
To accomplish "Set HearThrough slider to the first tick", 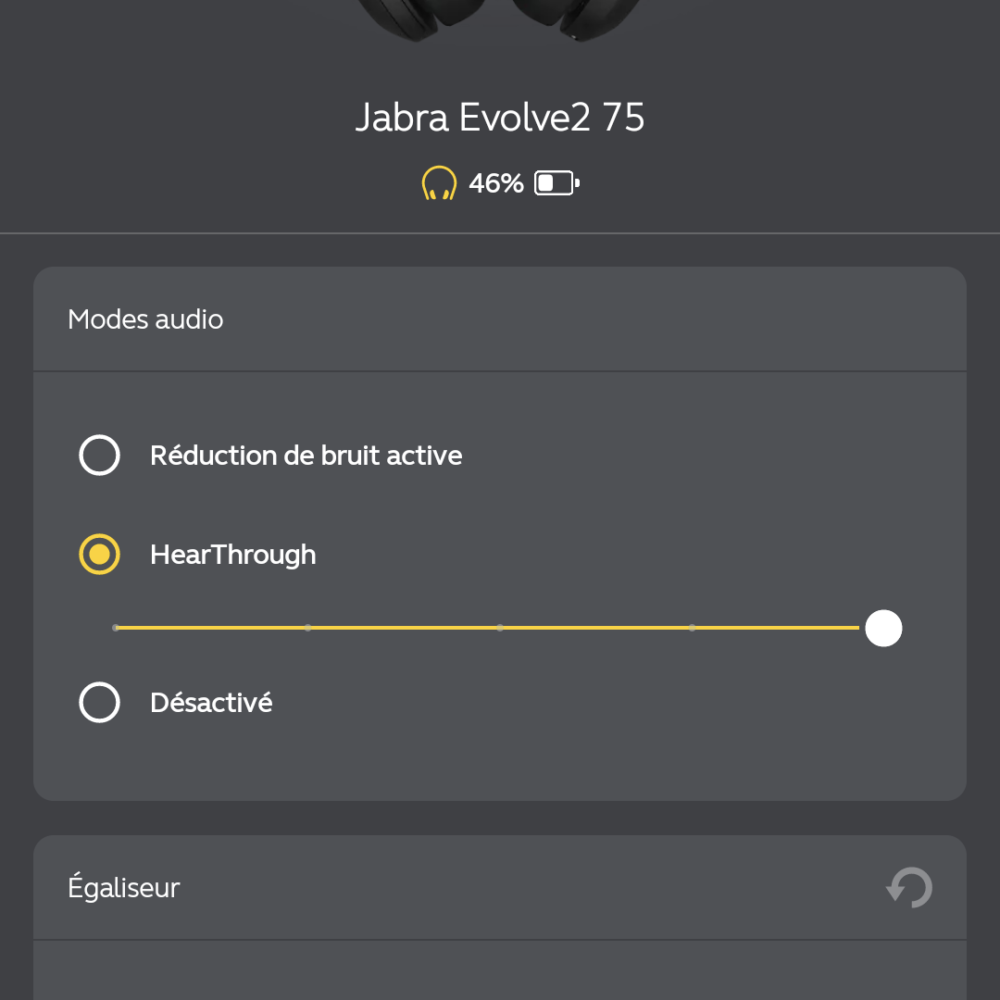I will tap(115, 628).
